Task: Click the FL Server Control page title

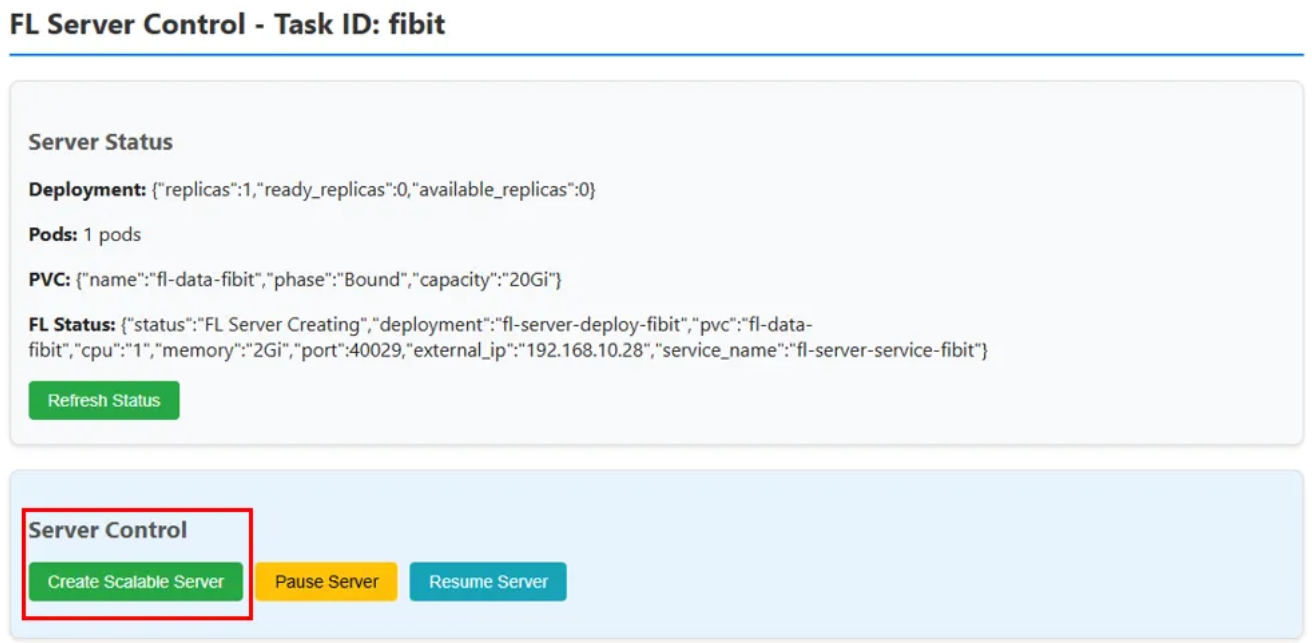Action: 227,24
